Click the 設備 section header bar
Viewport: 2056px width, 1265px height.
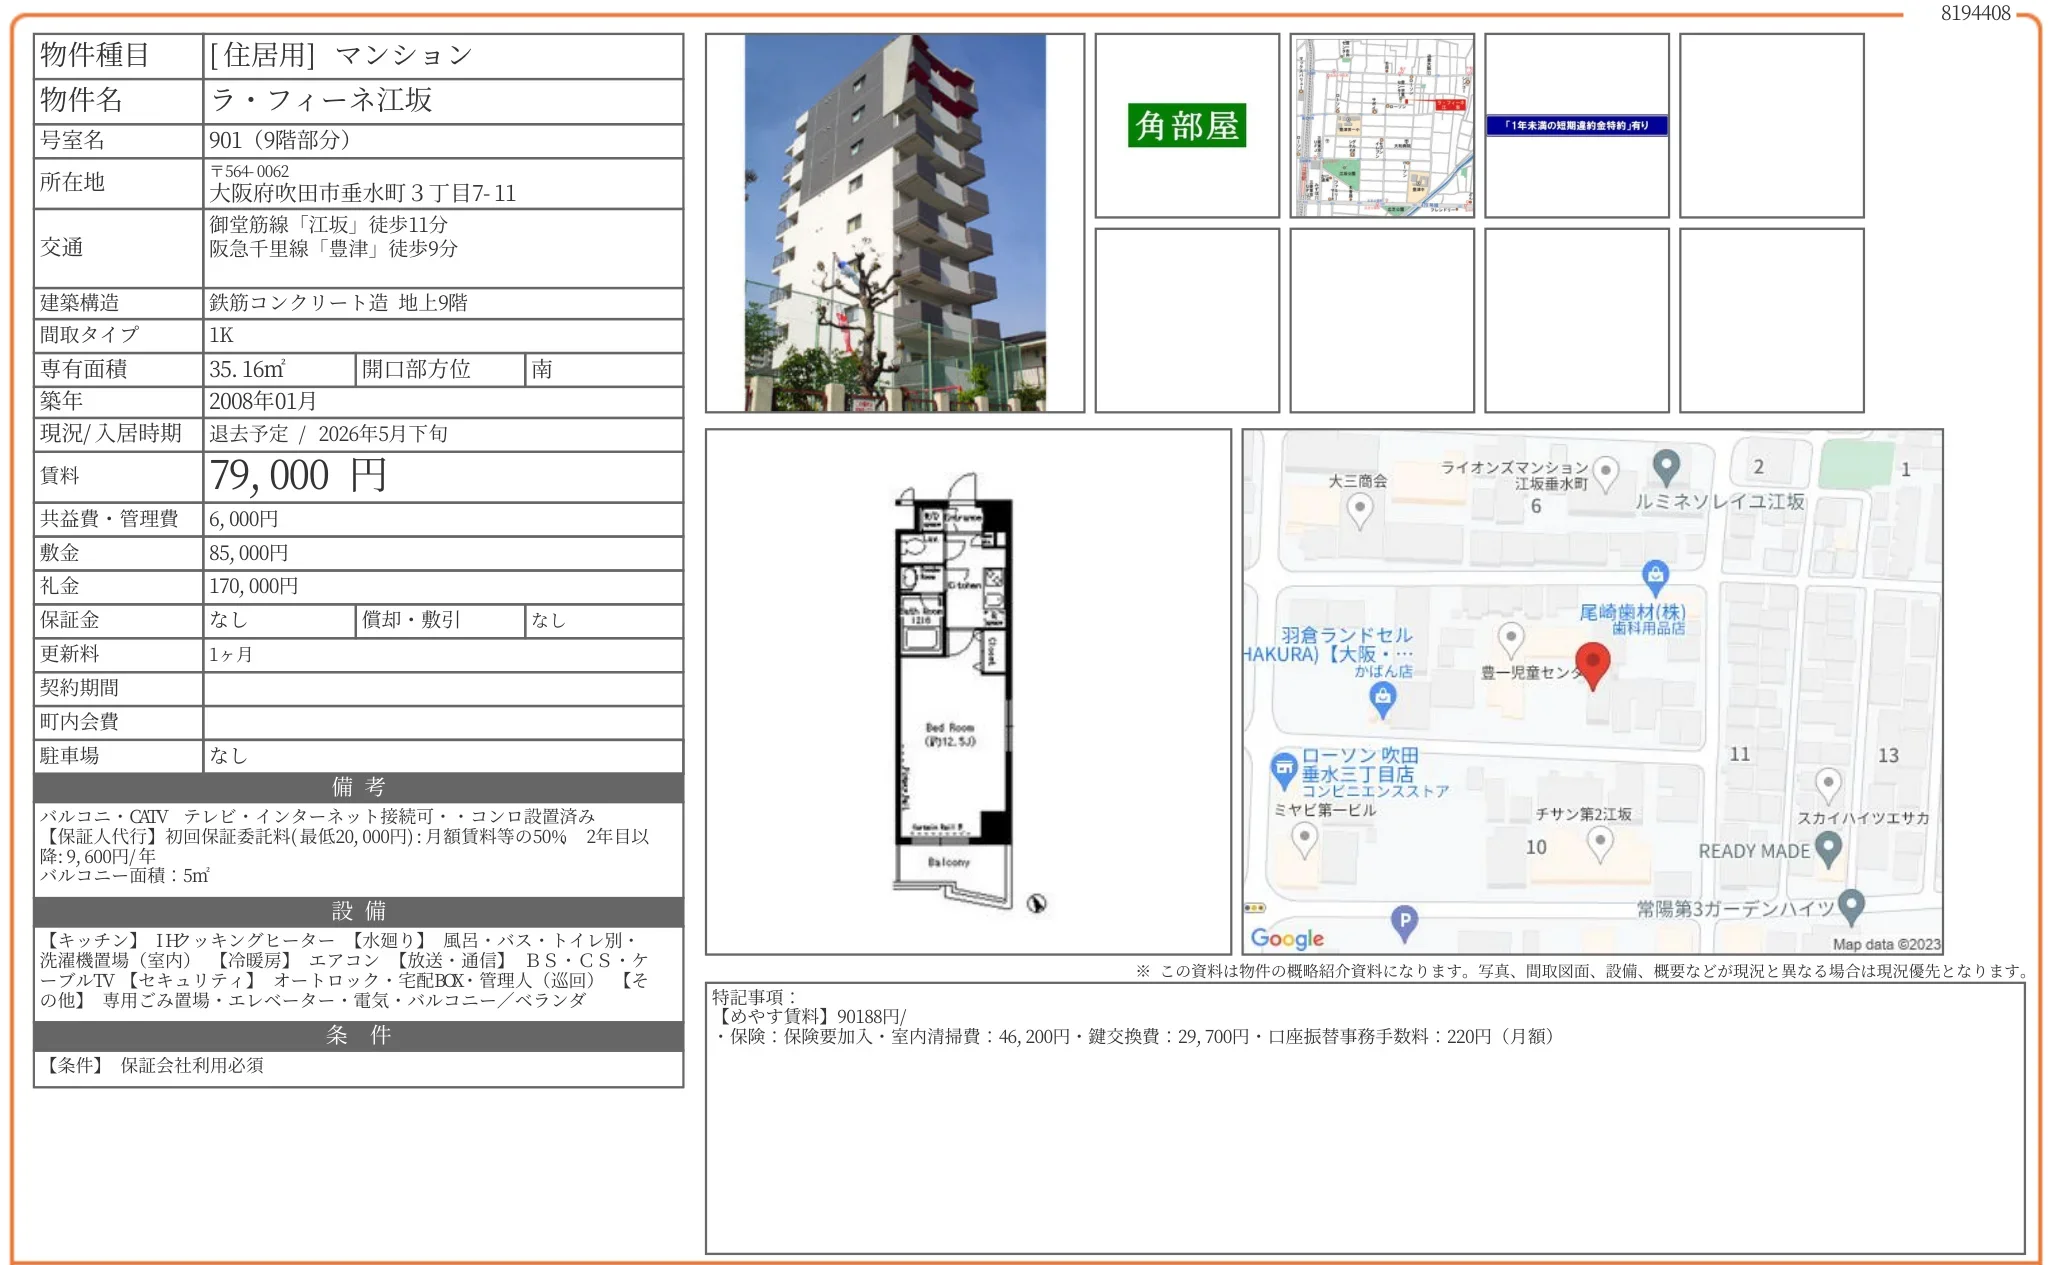point(358,911)
